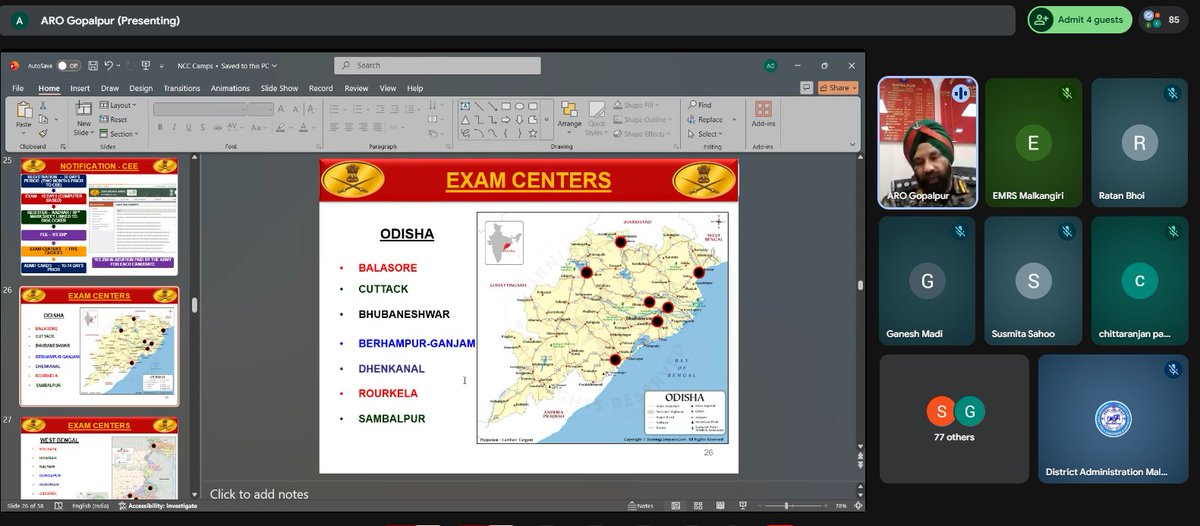Click the Copy icon in Clipboard group
The width and height of the screenshot is (1200, 526).
coord(43,119)
